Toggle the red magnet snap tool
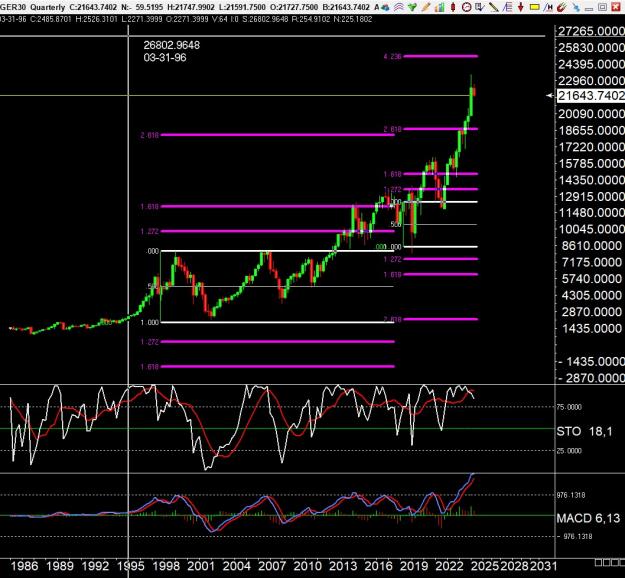The height and width of the screenshot is (578, 625). tap(562, 7)
